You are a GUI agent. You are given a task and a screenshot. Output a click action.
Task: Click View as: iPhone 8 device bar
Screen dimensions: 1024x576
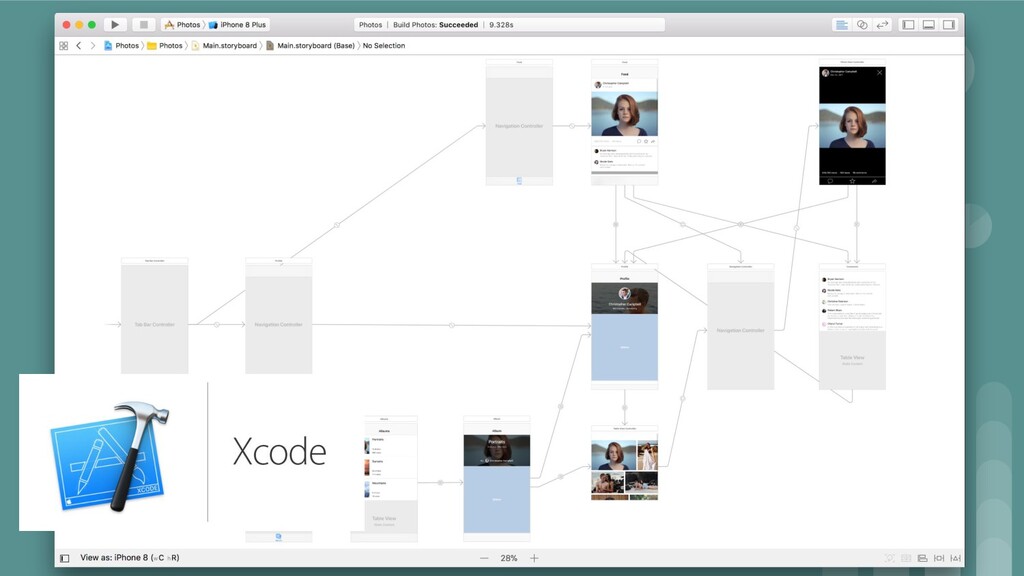(129, 558)
